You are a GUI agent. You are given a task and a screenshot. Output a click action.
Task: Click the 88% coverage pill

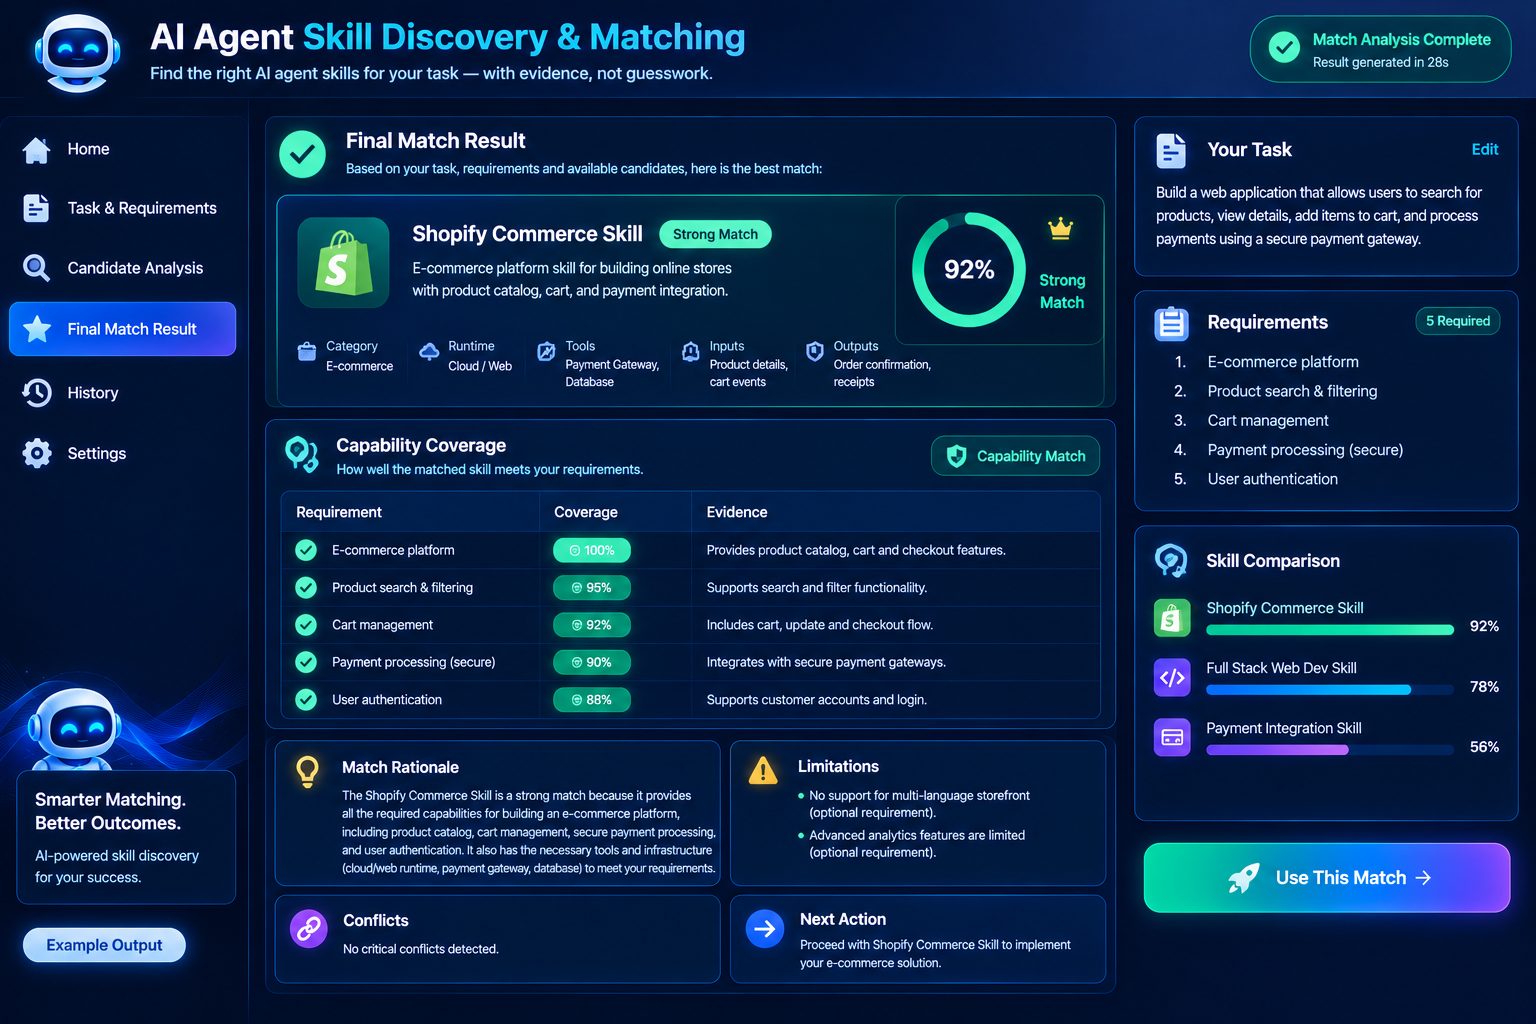click(x=592, y=700)
